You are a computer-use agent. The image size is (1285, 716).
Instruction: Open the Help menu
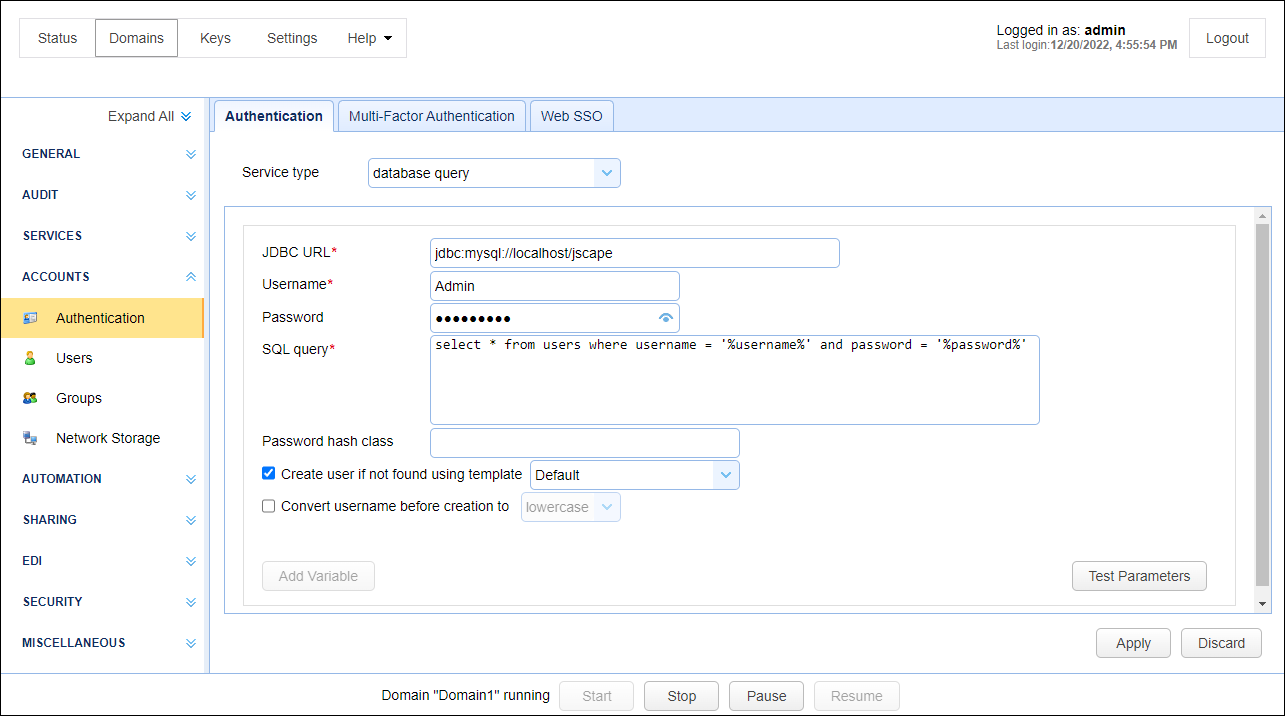(370, 38)
